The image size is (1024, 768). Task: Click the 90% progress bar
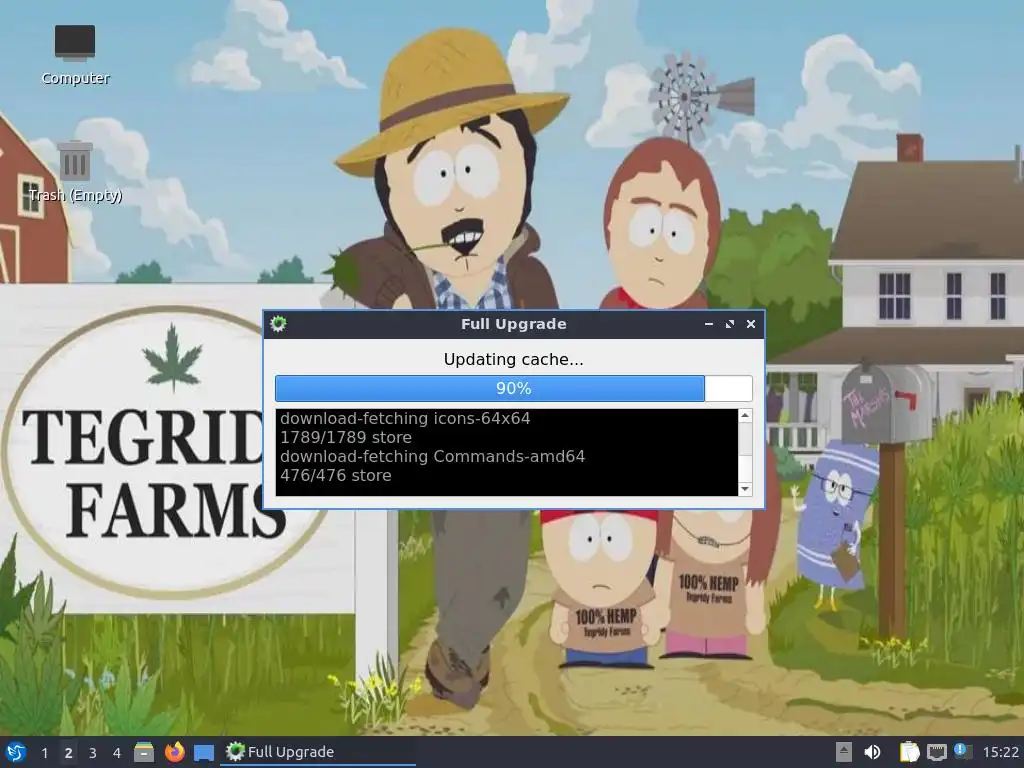514,389
